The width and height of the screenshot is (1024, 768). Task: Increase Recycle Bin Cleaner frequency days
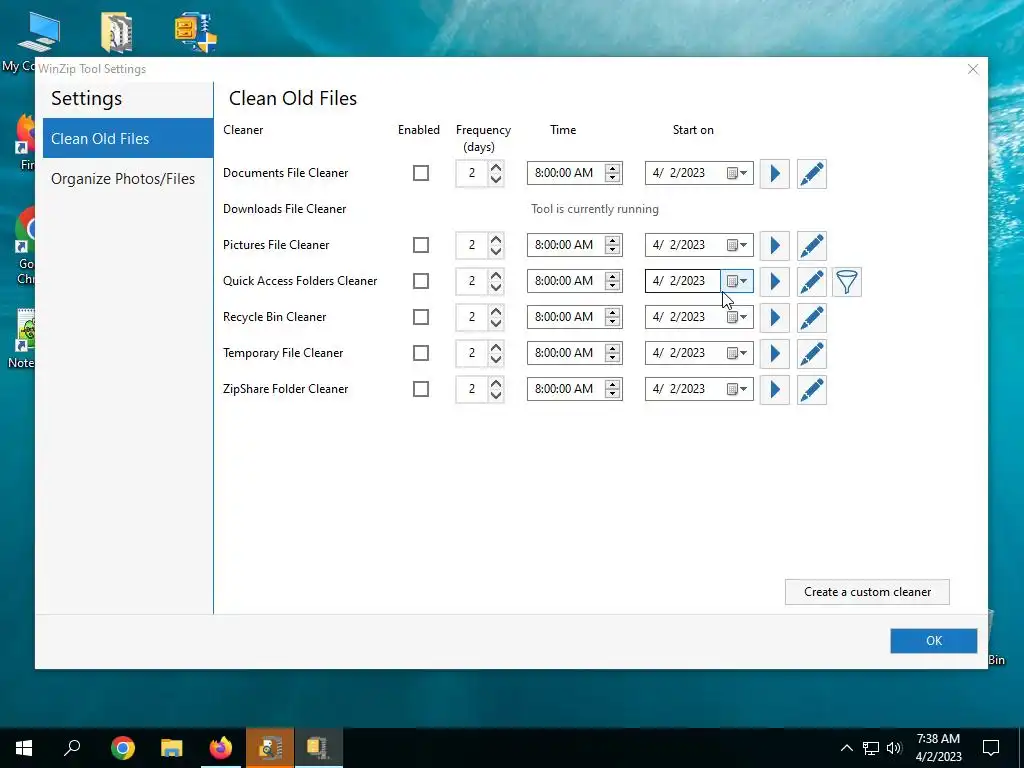pyautogui.click(x=496, y=311)
